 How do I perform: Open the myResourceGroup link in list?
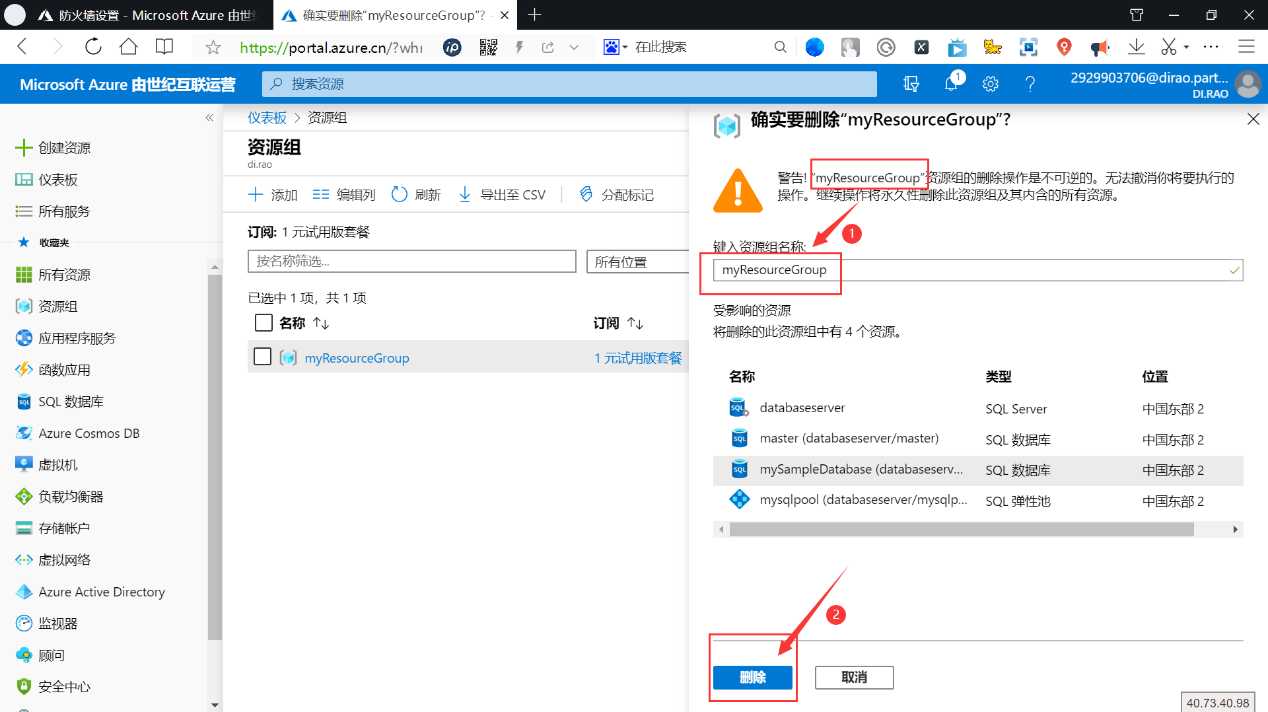point(357,358)
